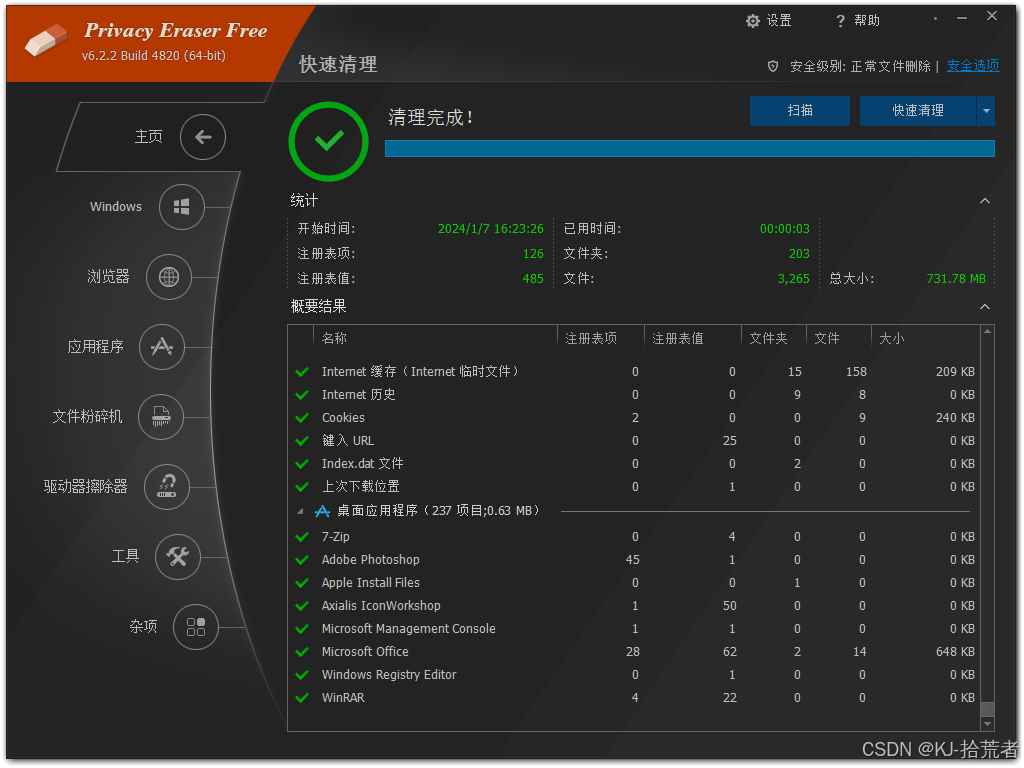Sort by the 注册表值 column header

coord(693,338)
